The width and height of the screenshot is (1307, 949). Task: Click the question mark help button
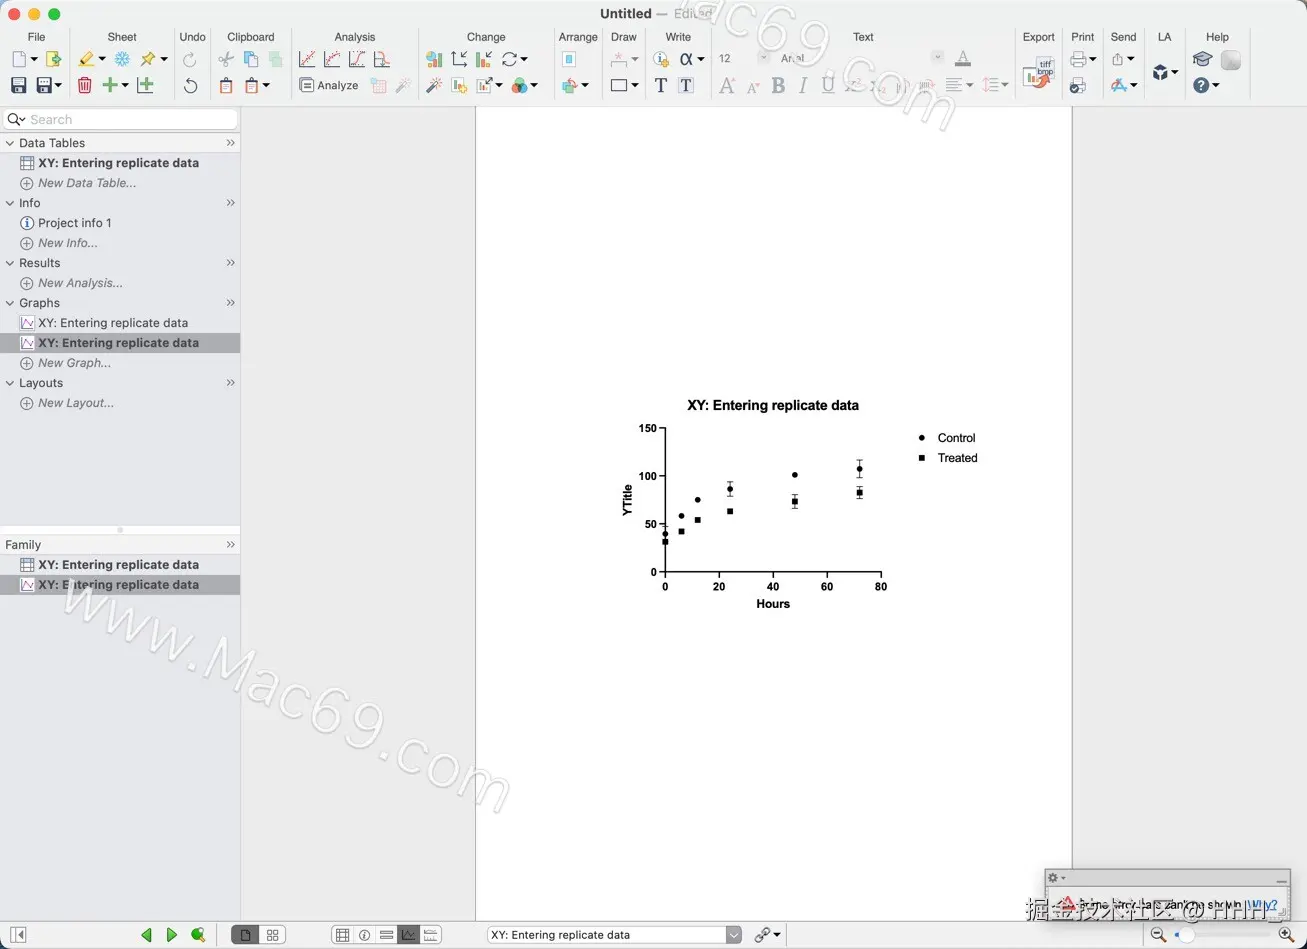point(1201,86)
